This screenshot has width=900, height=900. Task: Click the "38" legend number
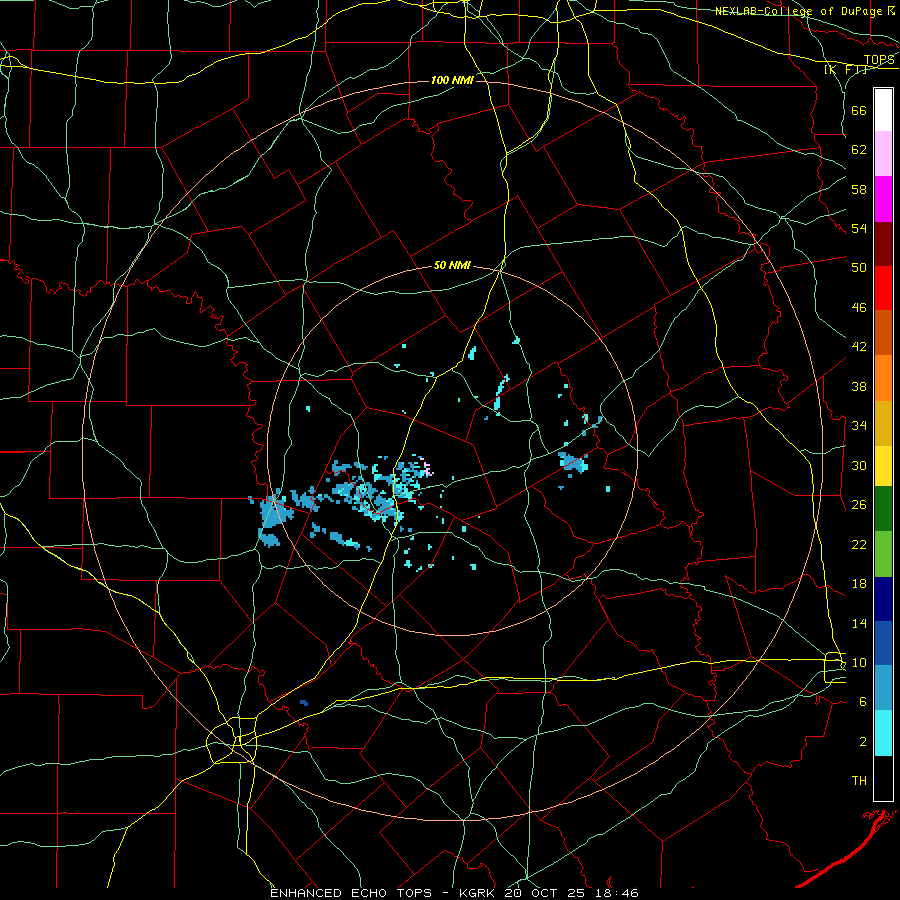859,386
